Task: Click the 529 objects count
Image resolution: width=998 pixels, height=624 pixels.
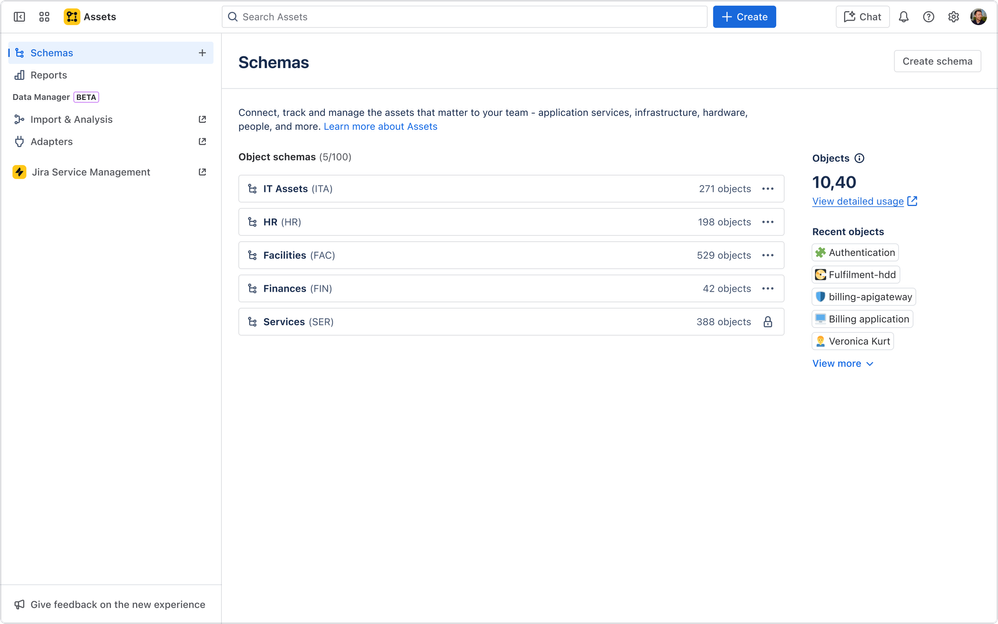Action: click(x=724, y=255)
